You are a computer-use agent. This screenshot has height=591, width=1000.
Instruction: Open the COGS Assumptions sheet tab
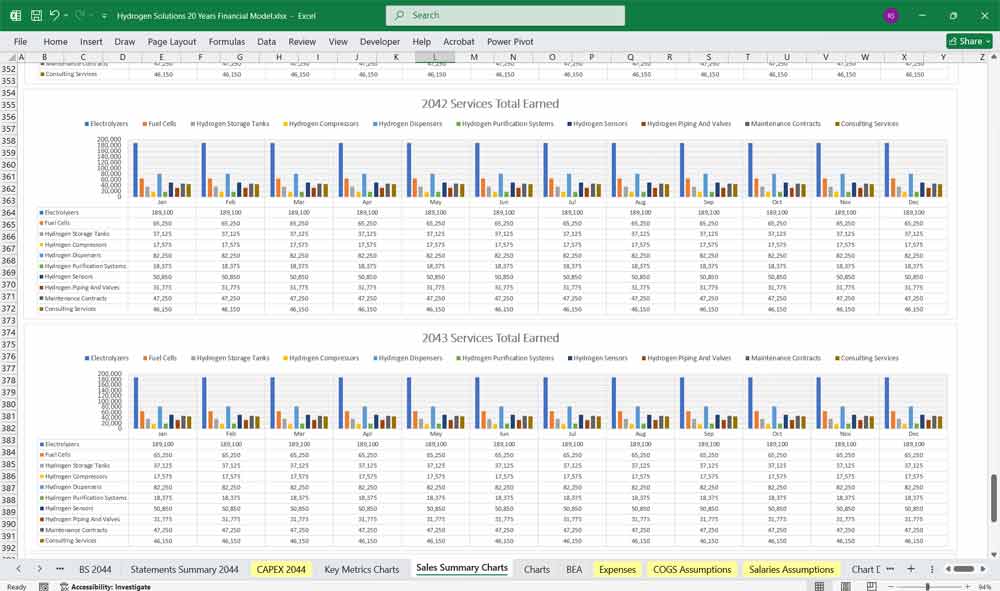coord(692,569)
